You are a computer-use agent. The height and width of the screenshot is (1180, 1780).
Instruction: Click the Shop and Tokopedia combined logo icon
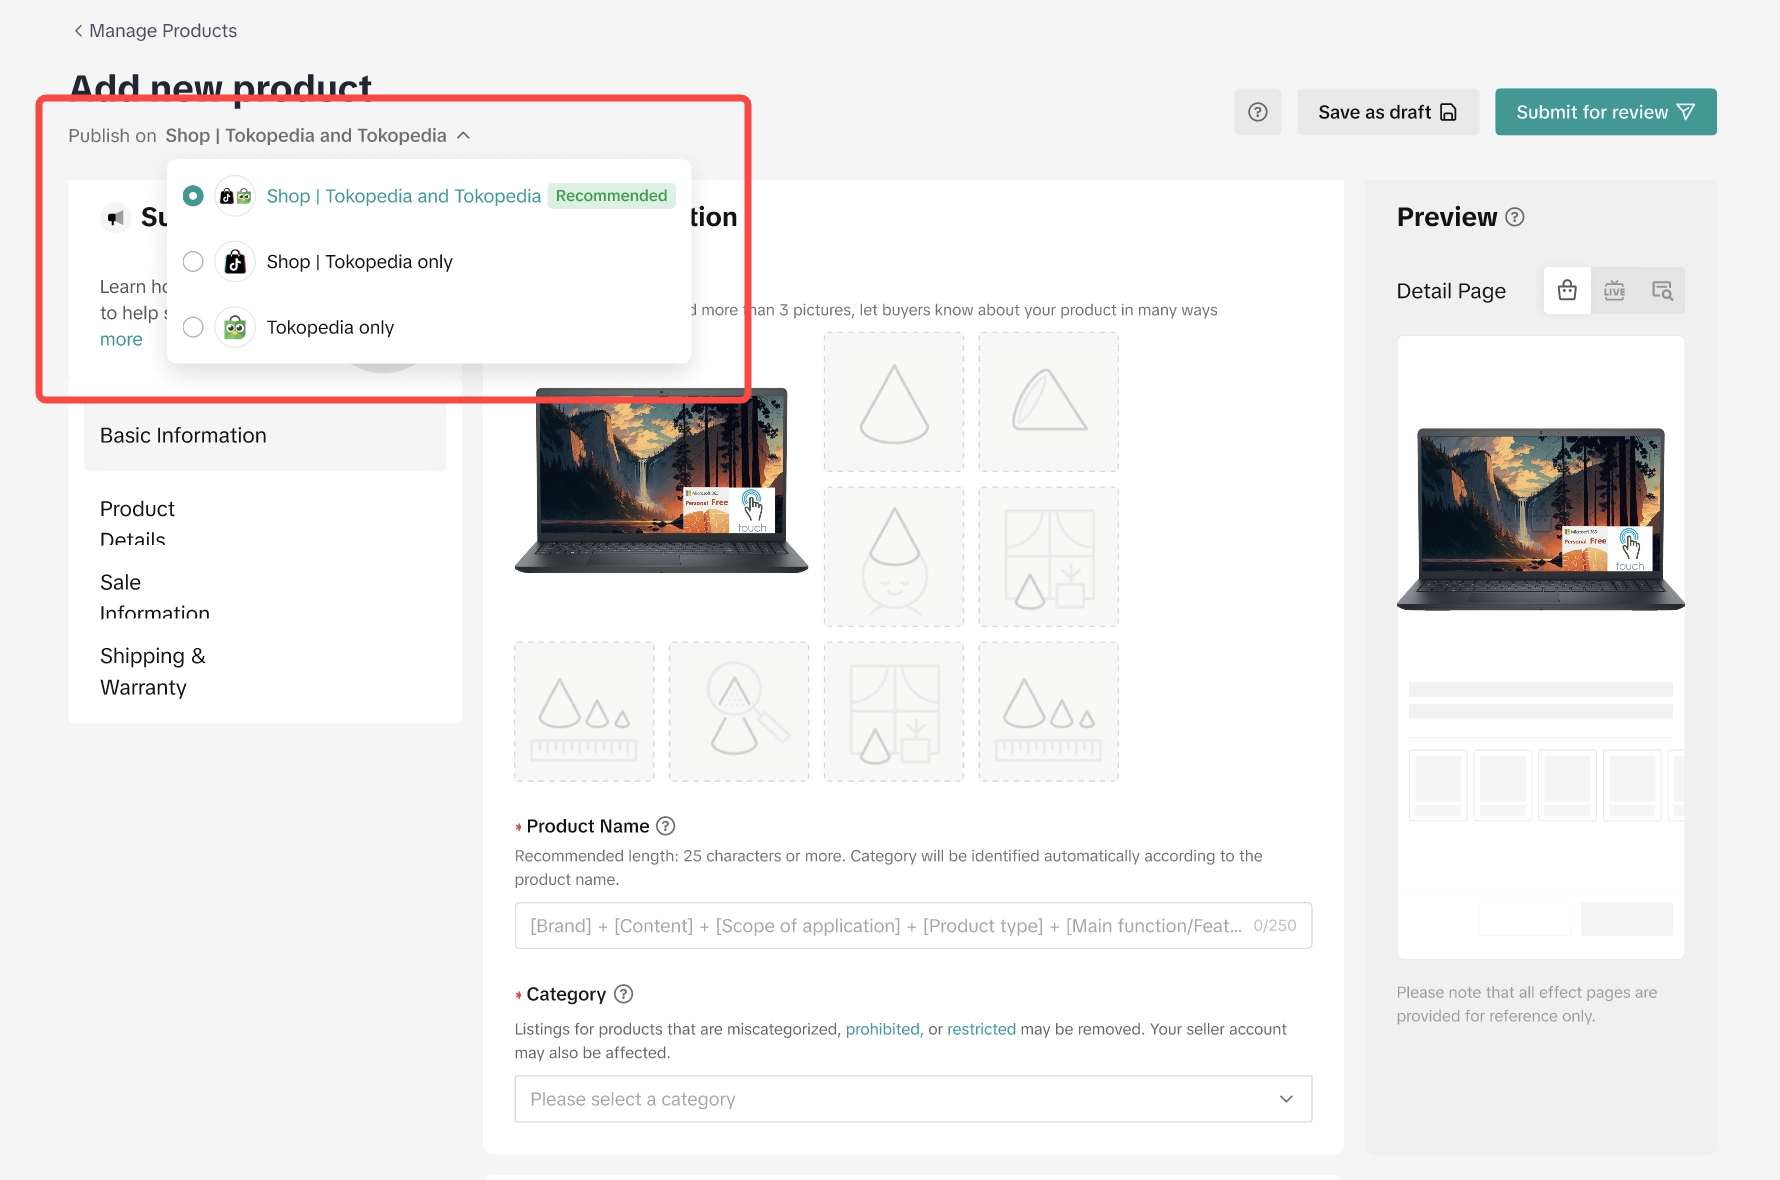click(235, 196)
